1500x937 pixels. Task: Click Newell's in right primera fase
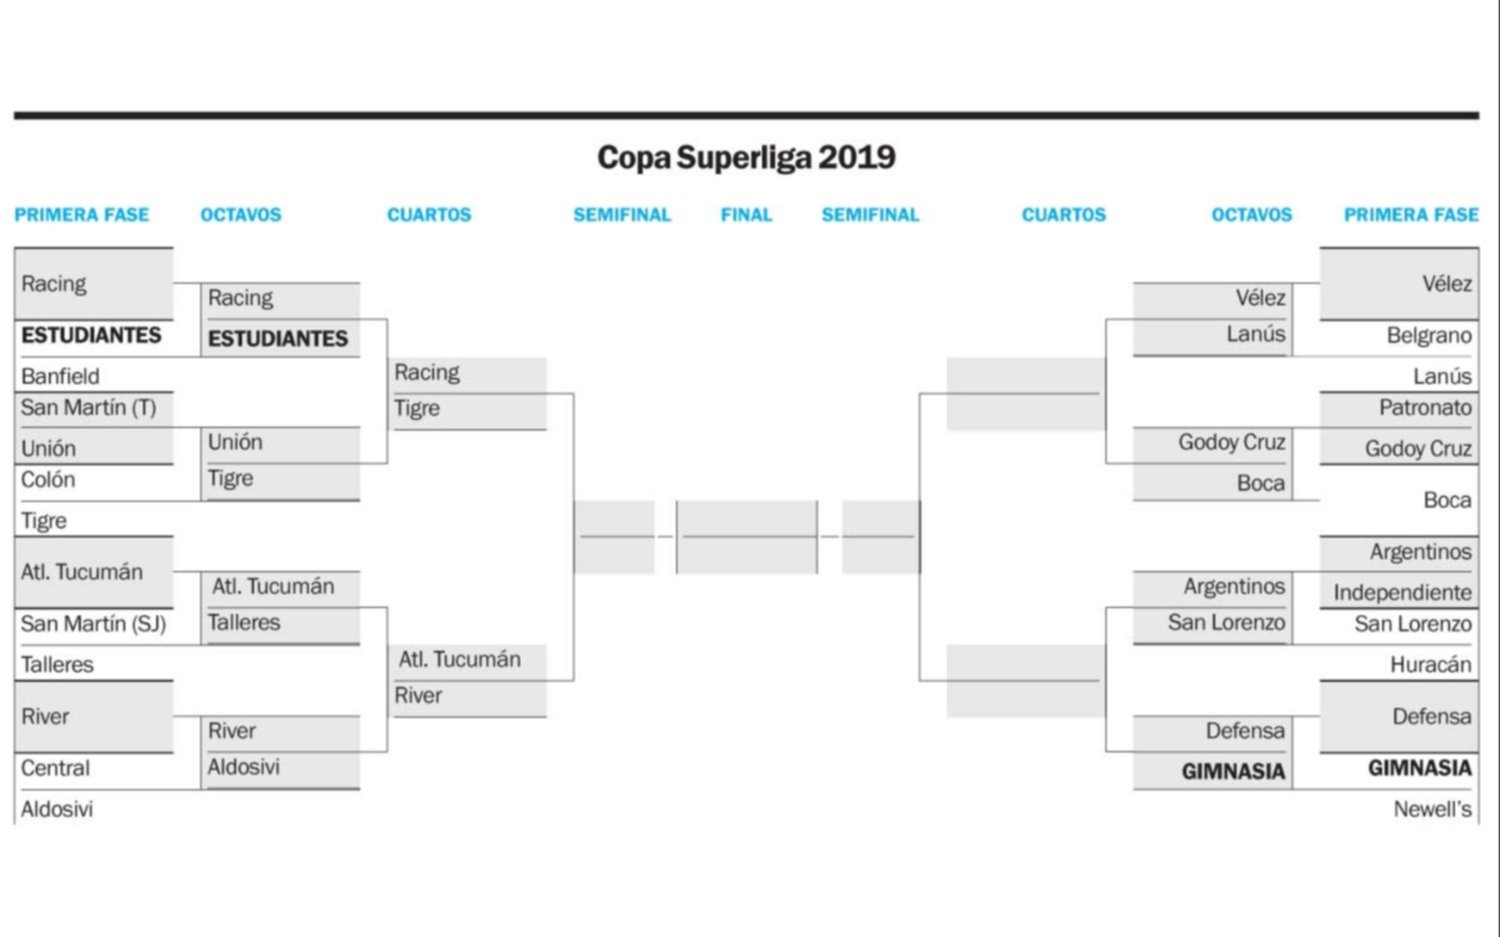tap(1432, 810)
